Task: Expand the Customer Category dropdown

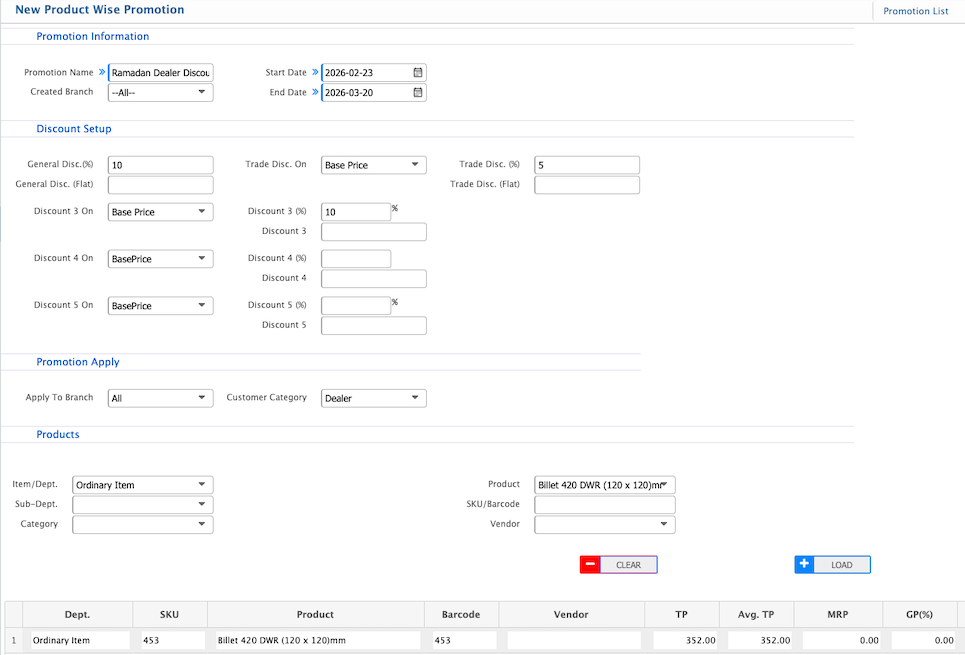Action: (373, 398)
